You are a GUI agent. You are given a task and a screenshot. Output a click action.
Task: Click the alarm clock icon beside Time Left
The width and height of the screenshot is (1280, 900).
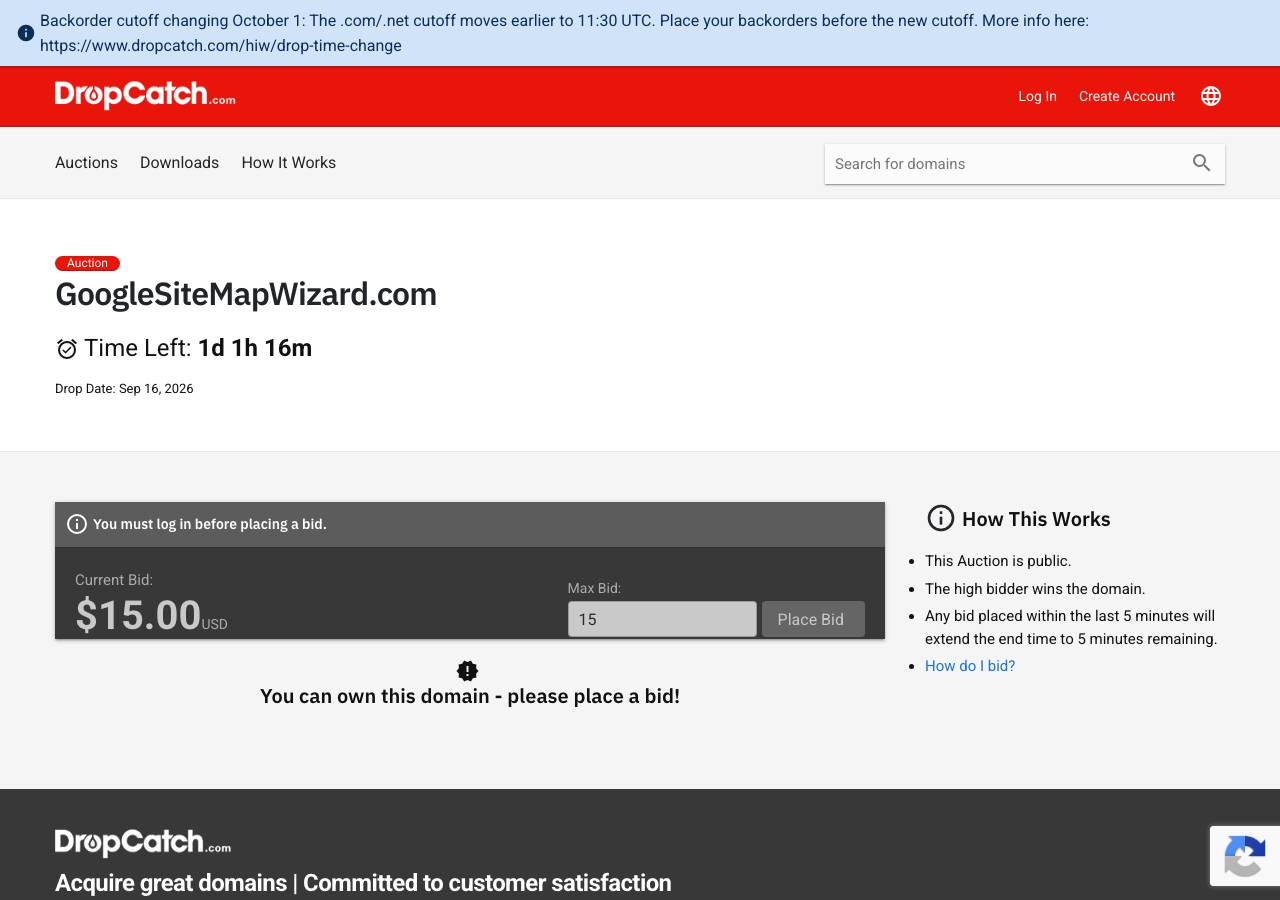click(67, 348)
